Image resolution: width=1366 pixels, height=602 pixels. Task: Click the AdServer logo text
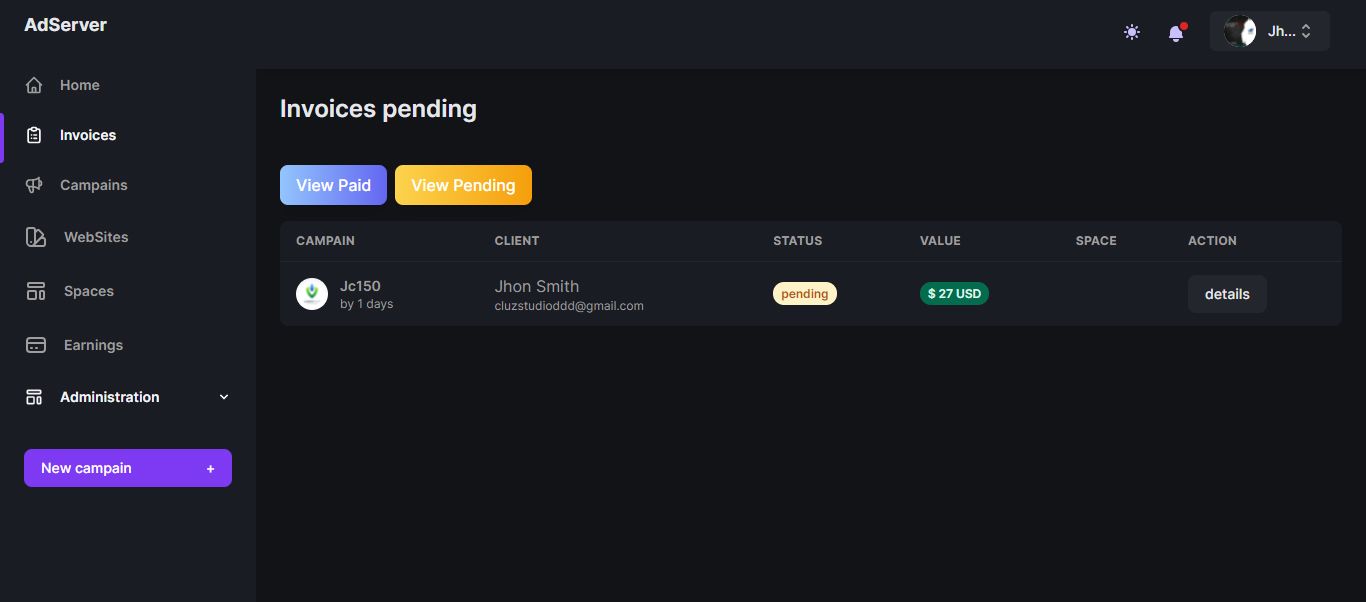65,25
